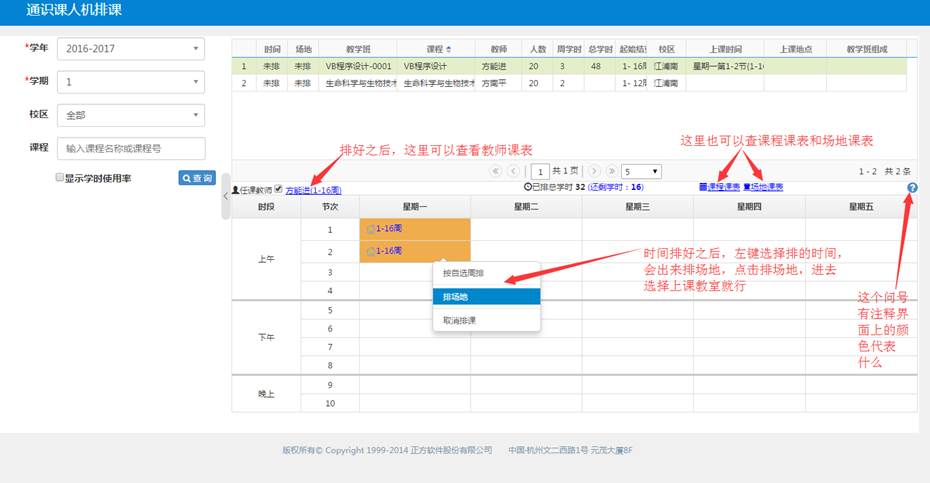Click the clock icon in Monday period 1 cell
Screen dimensions: 930x483
[x=370, y=229]
